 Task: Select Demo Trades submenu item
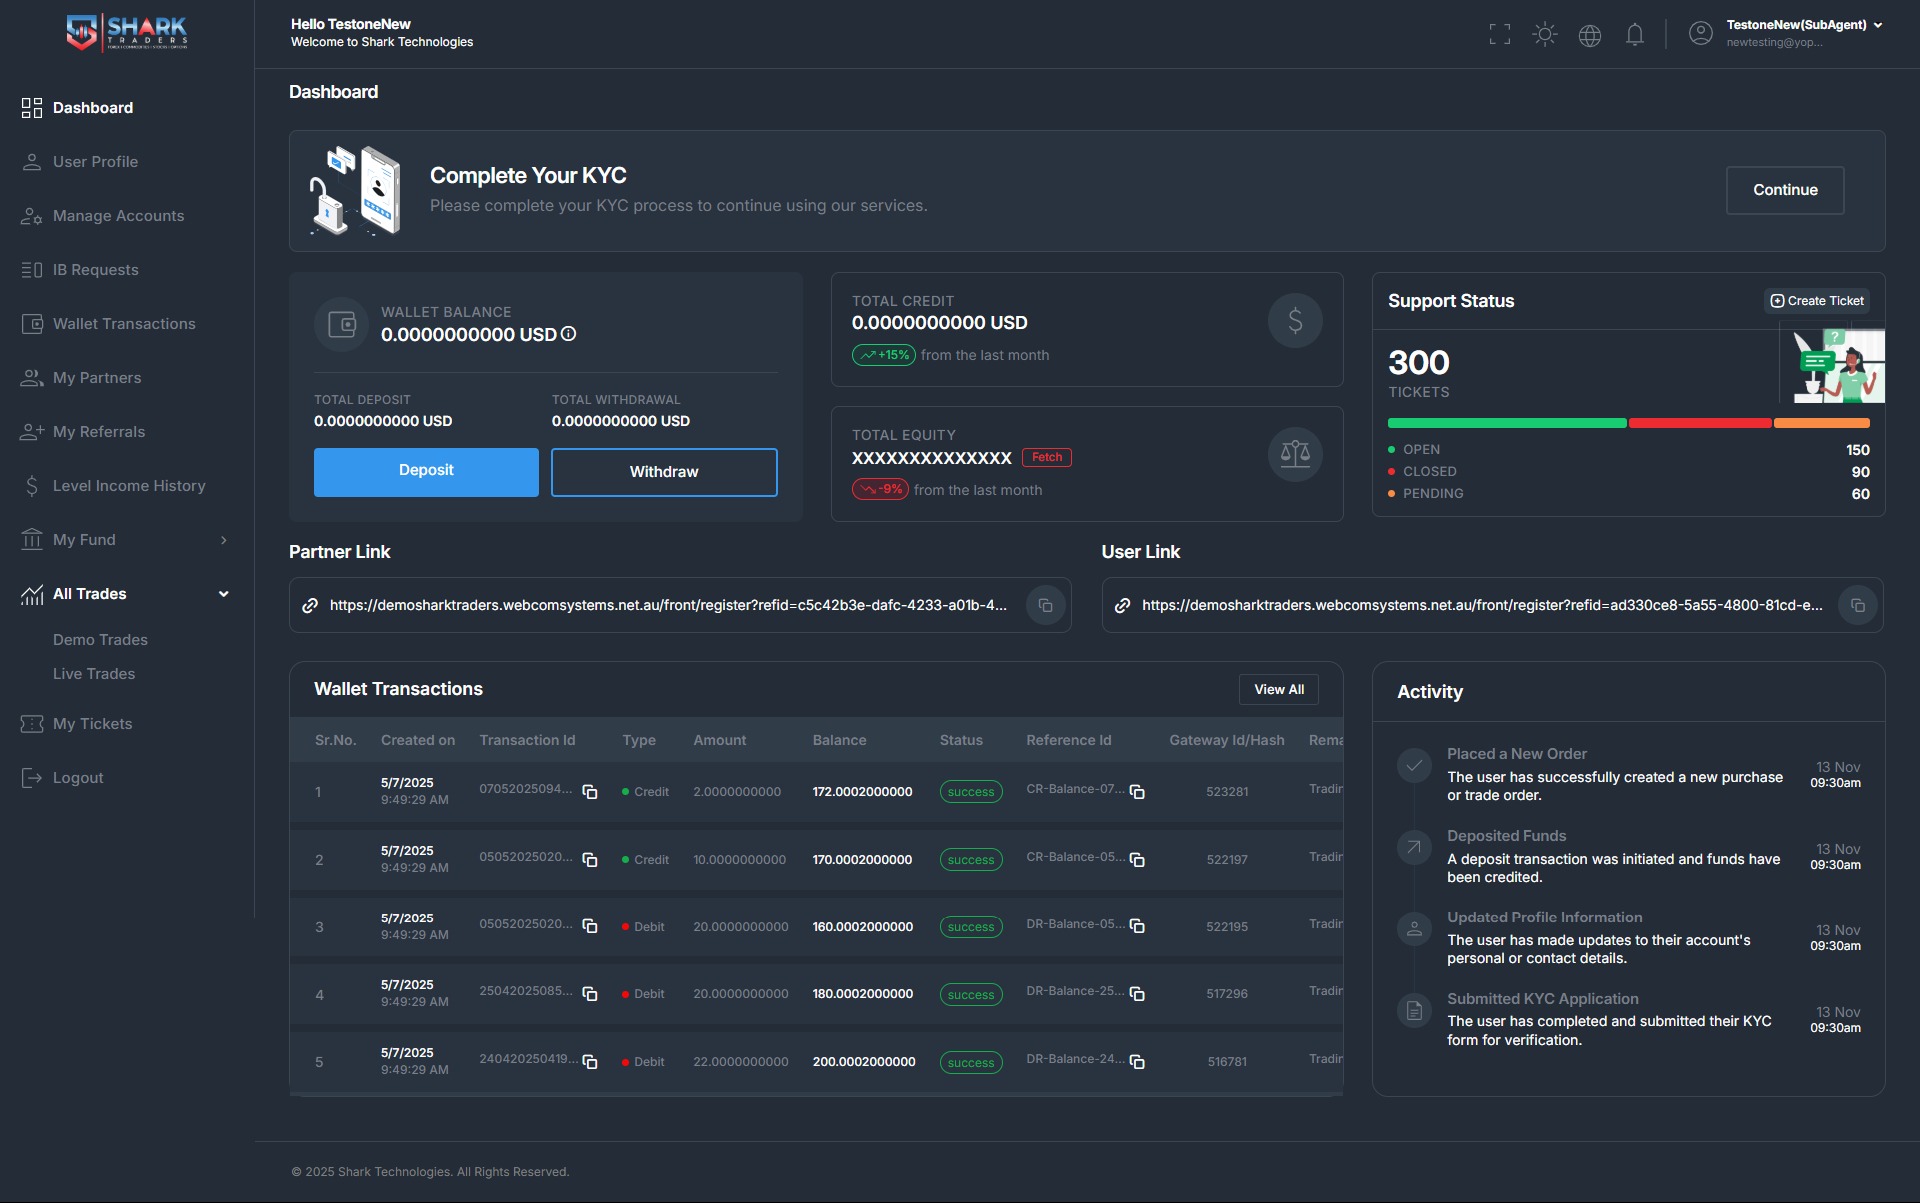tap(100, 640)
